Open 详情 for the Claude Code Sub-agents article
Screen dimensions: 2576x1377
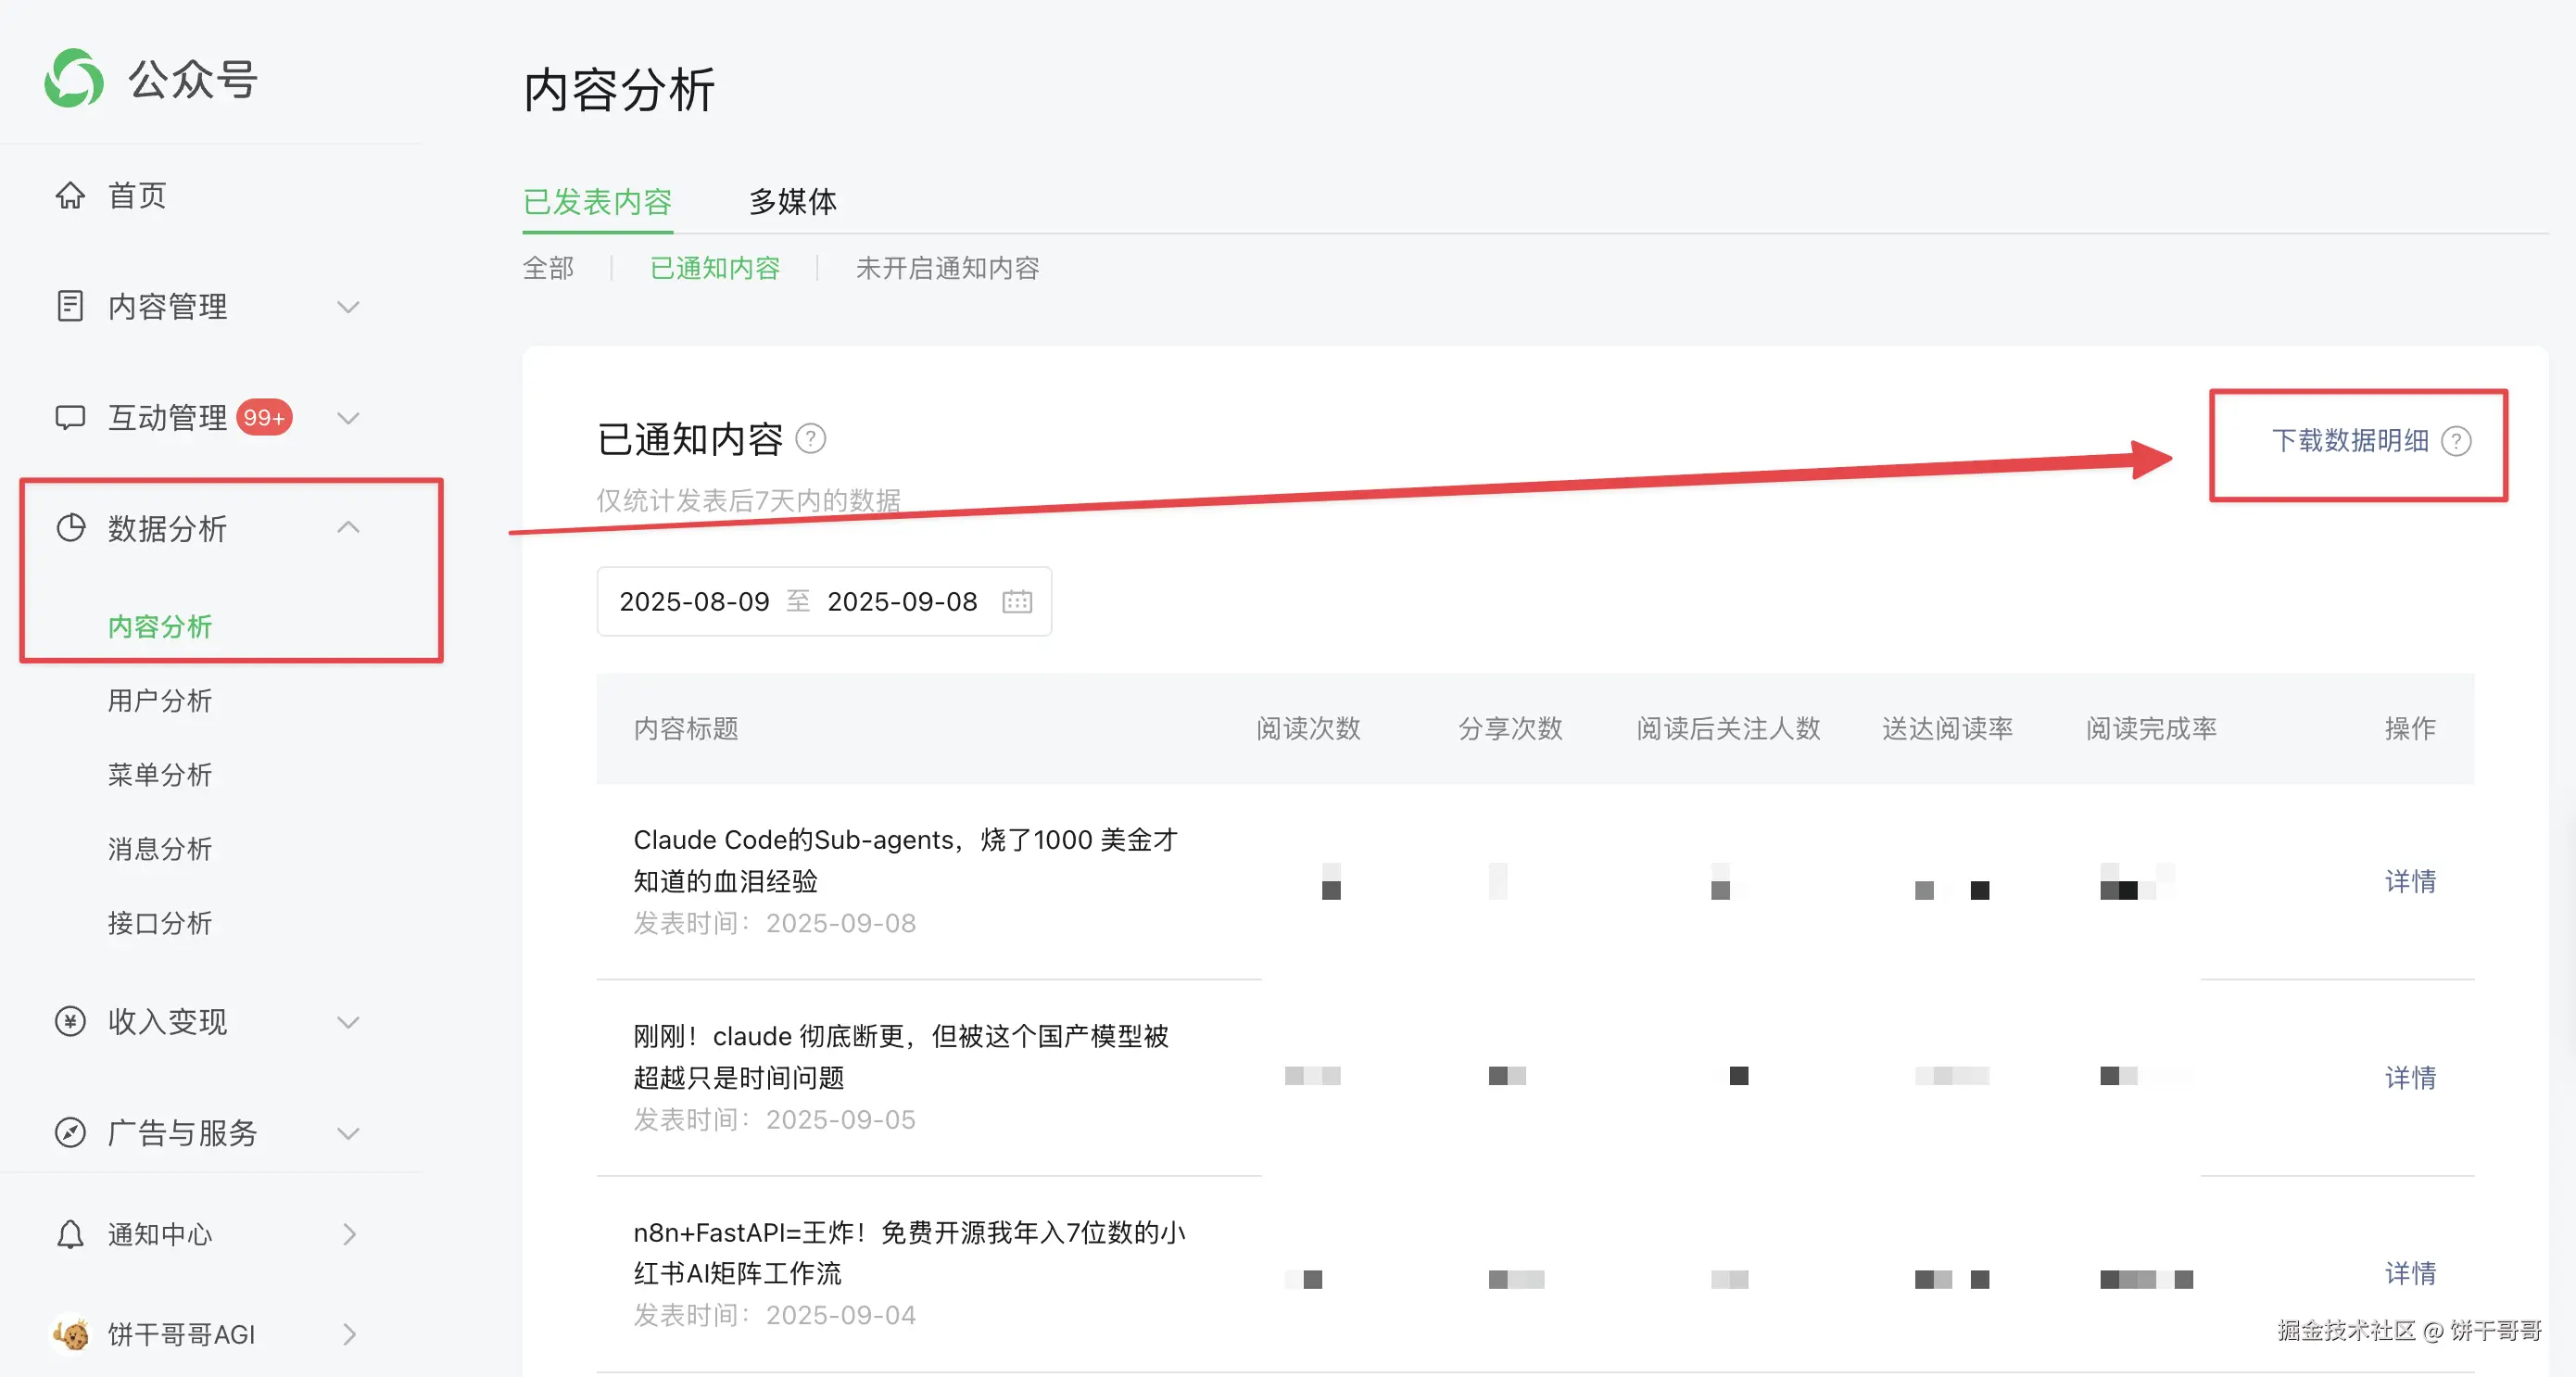point(2410,881)
